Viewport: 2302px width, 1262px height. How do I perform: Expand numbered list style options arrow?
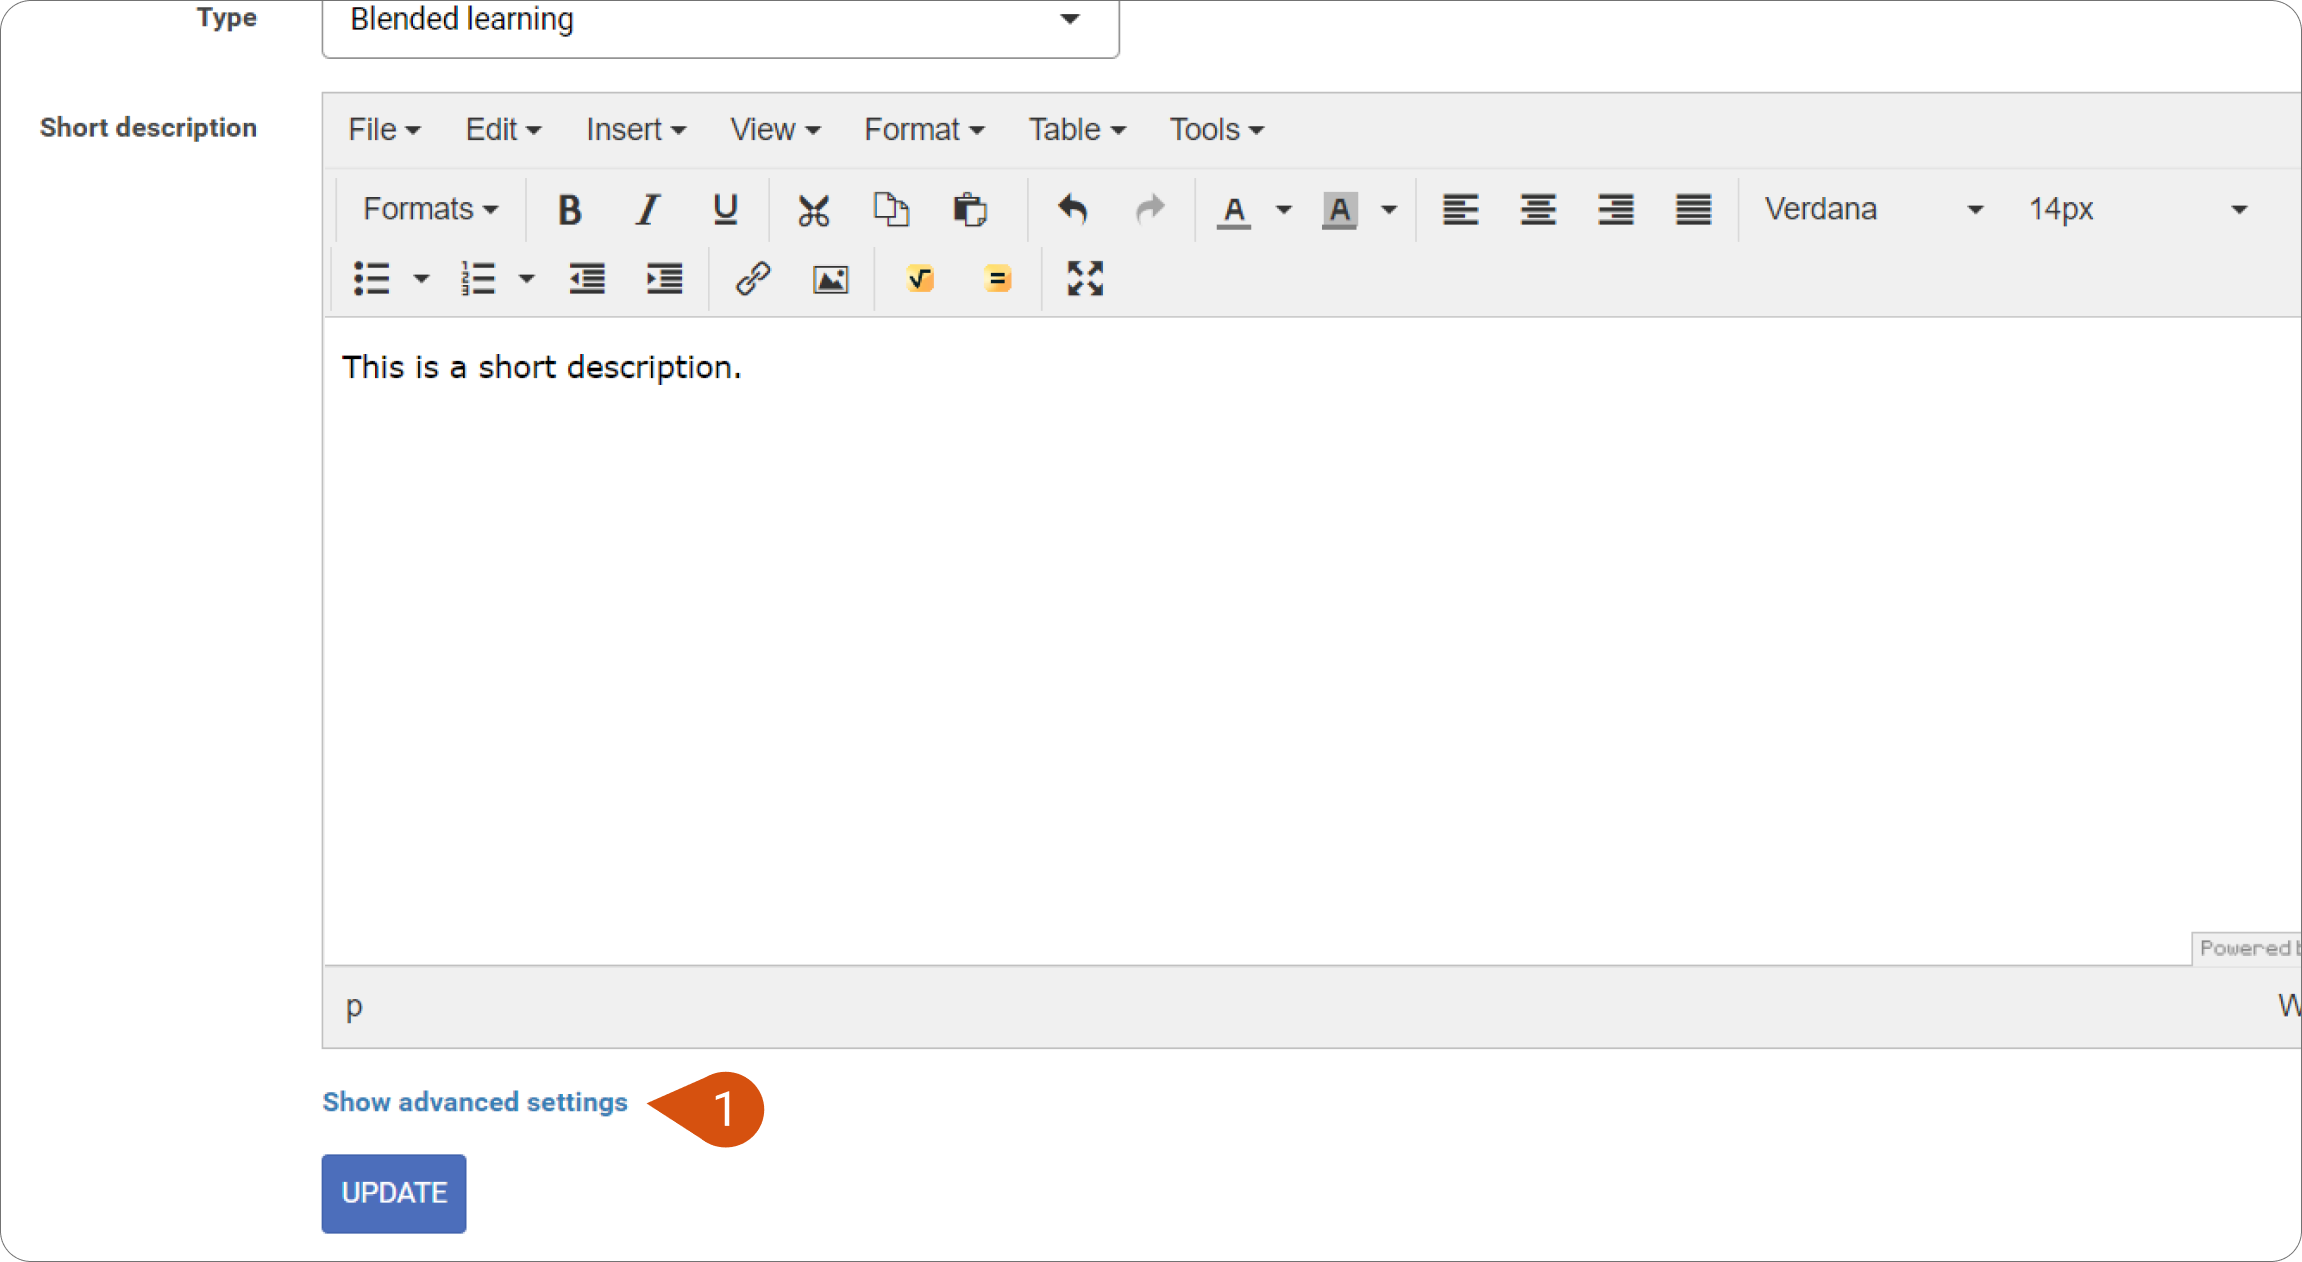click(x=526, y=279)
